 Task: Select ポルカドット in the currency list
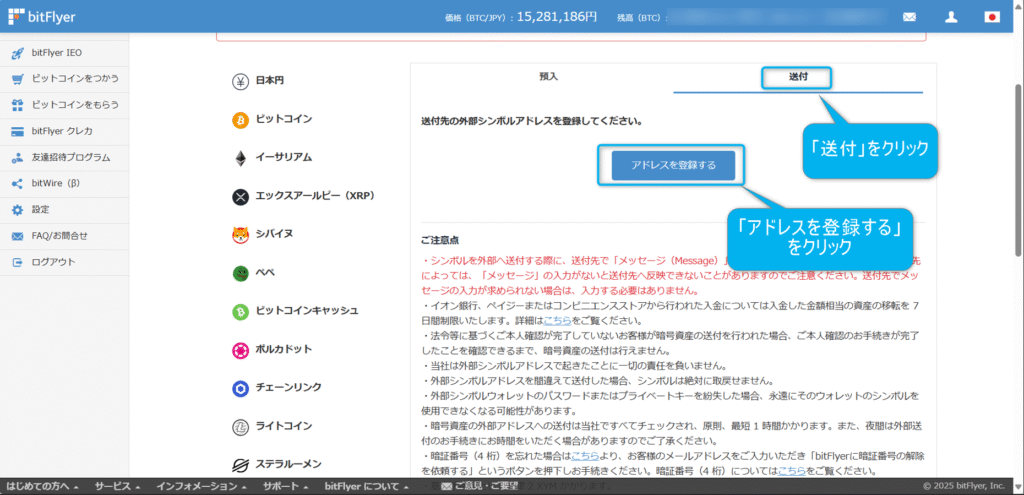[x=283, y=349]
